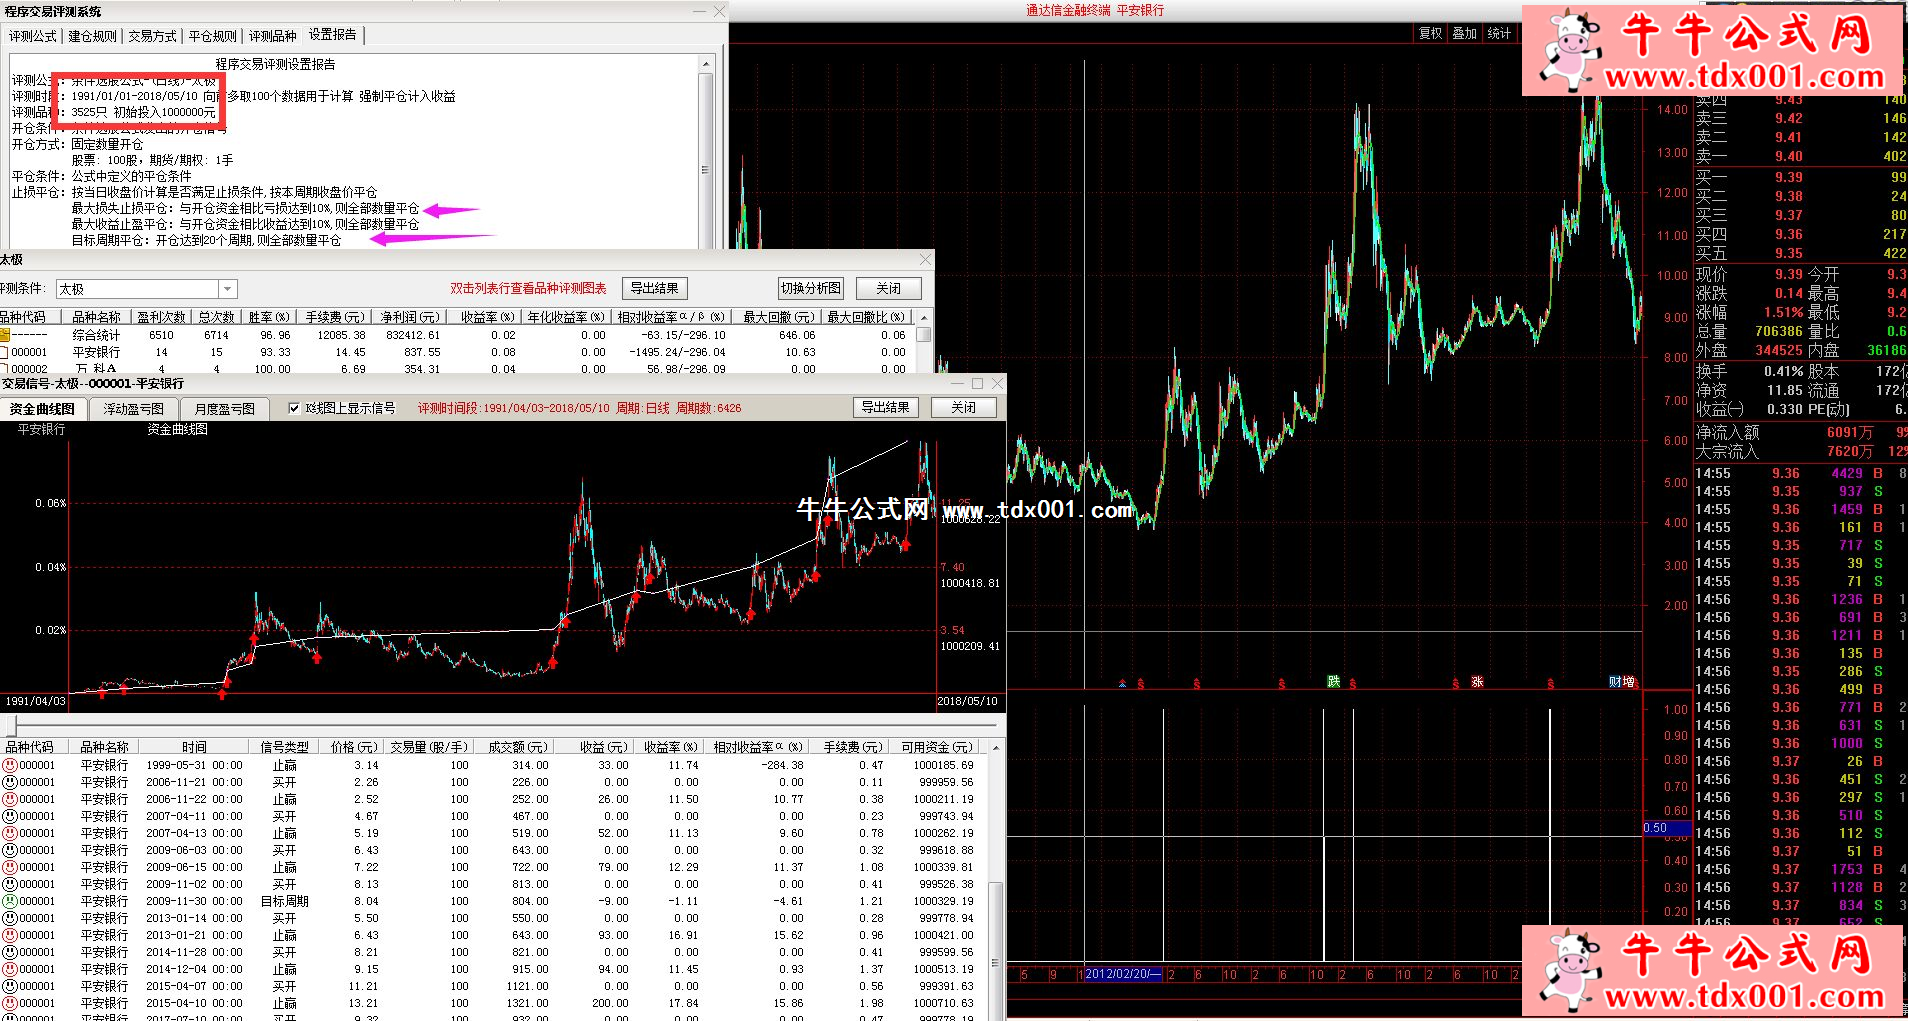
Task: Click the 跌 event marker under K-line chart
Action: 1333,682
